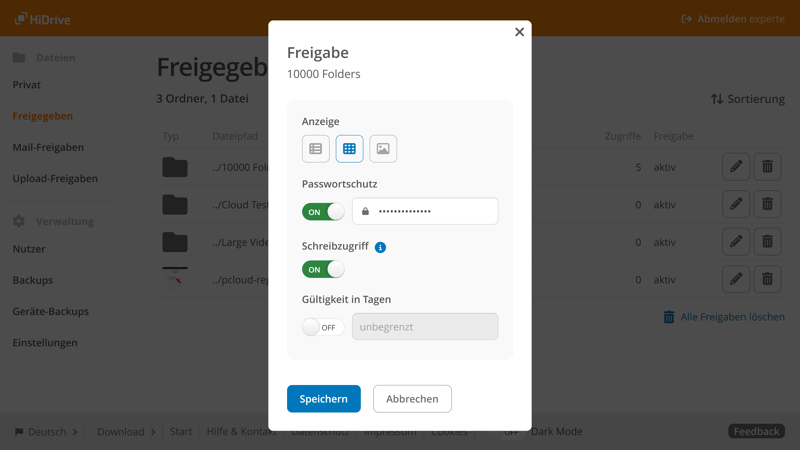The width and height of the screenshot is (800, 450).
Task: Click the edit pencil for last share
Action: coord(736,279)
